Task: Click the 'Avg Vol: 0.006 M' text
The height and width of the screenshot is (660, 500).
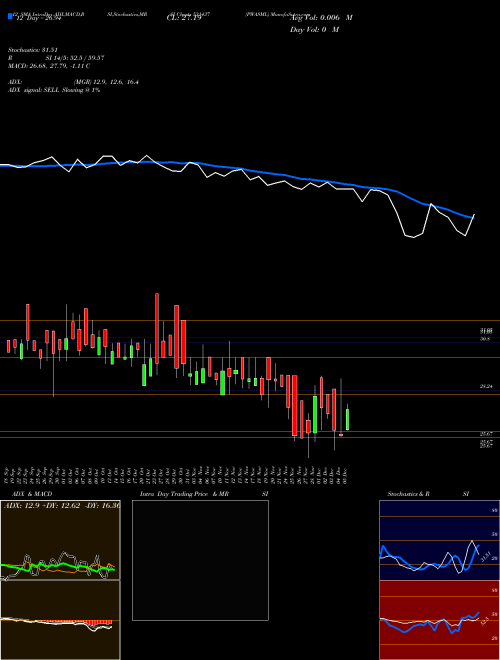Action: (x=321, y=18)
